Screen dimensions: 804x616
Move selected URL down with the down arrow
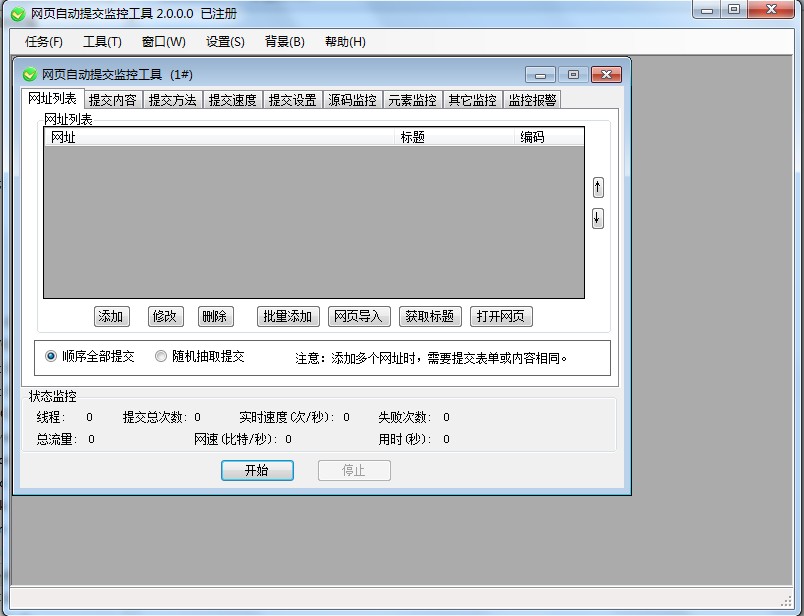[598, 218]
